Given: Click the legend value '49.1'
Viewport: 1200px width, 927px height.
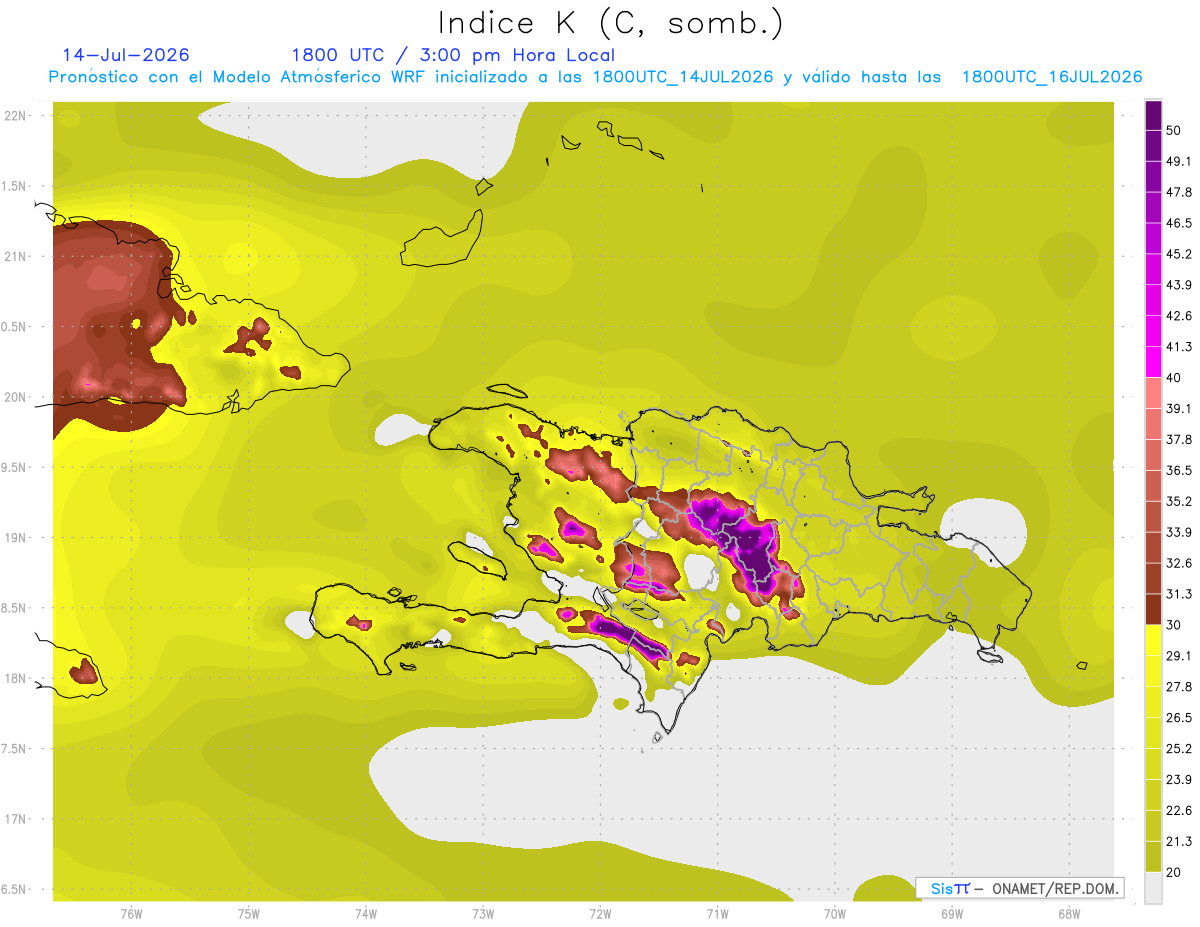Looking at the screenshot, I should click(x=1180, y=161).
